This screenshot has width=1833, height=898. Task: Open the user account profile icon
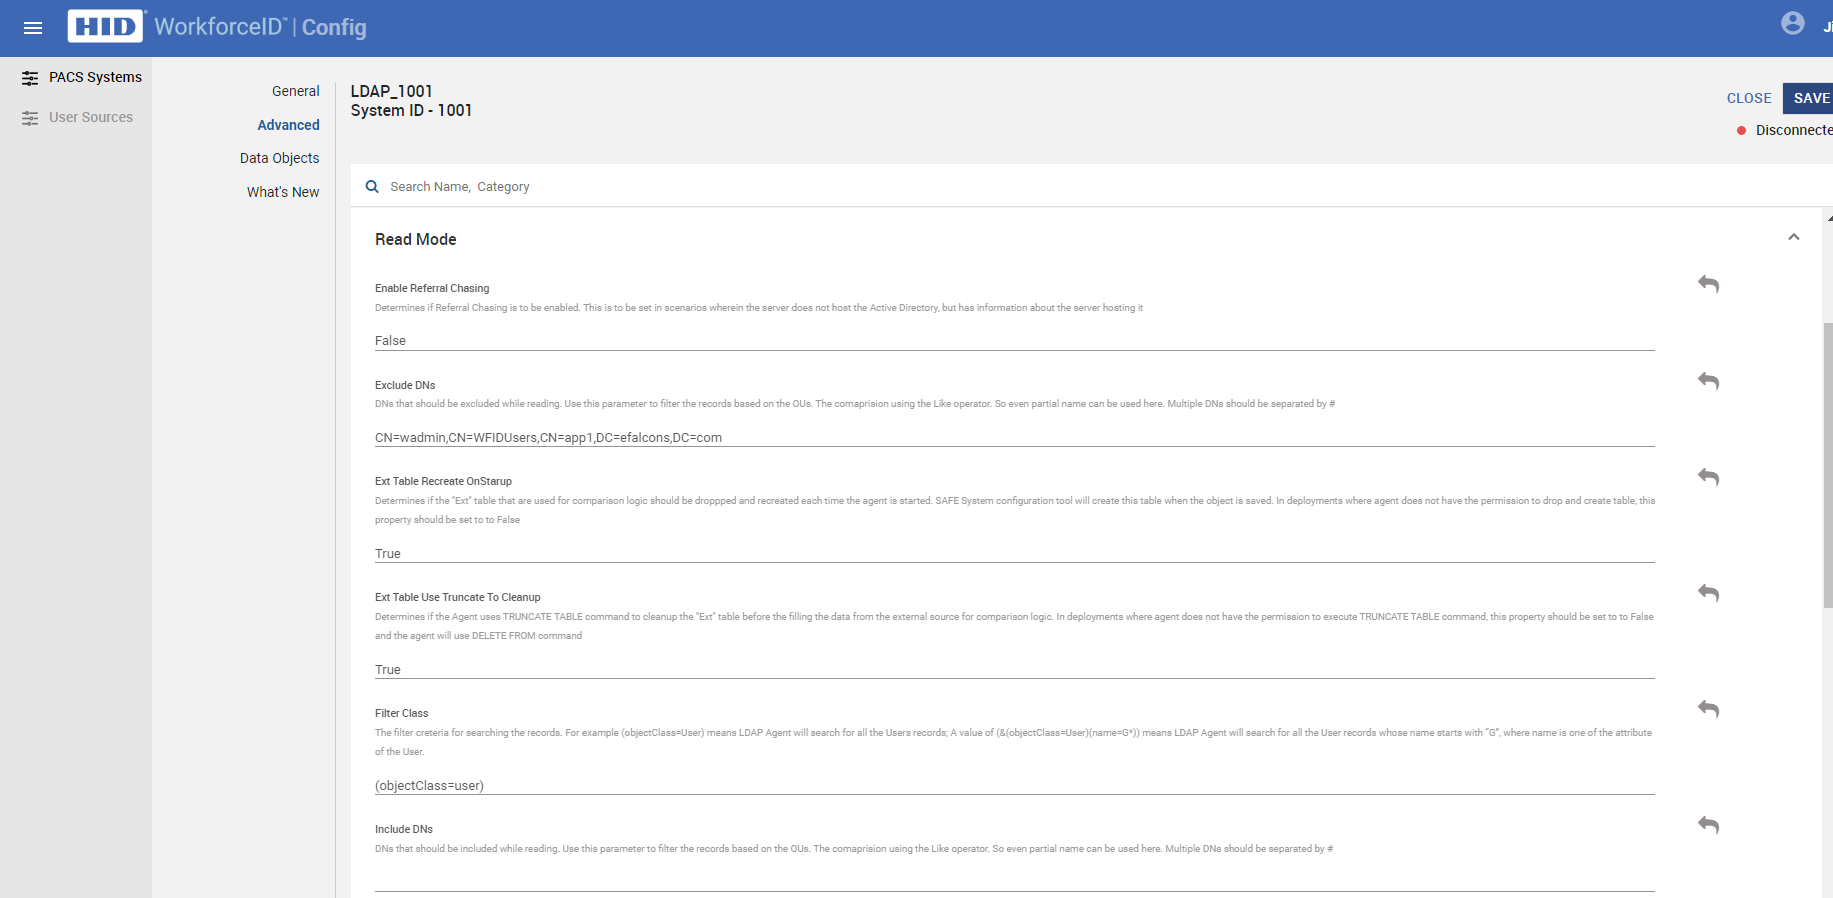point(1793,23)
